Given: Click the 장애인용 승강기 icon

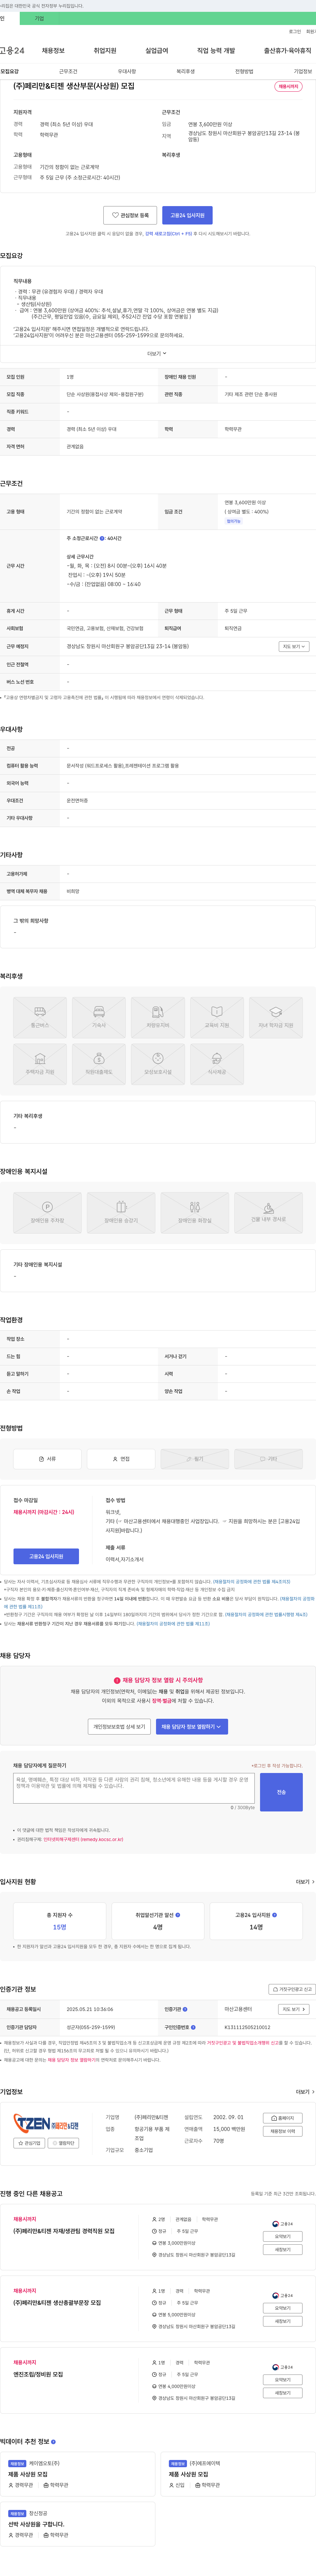Looking at the screenshot, I should [121, 1212].
